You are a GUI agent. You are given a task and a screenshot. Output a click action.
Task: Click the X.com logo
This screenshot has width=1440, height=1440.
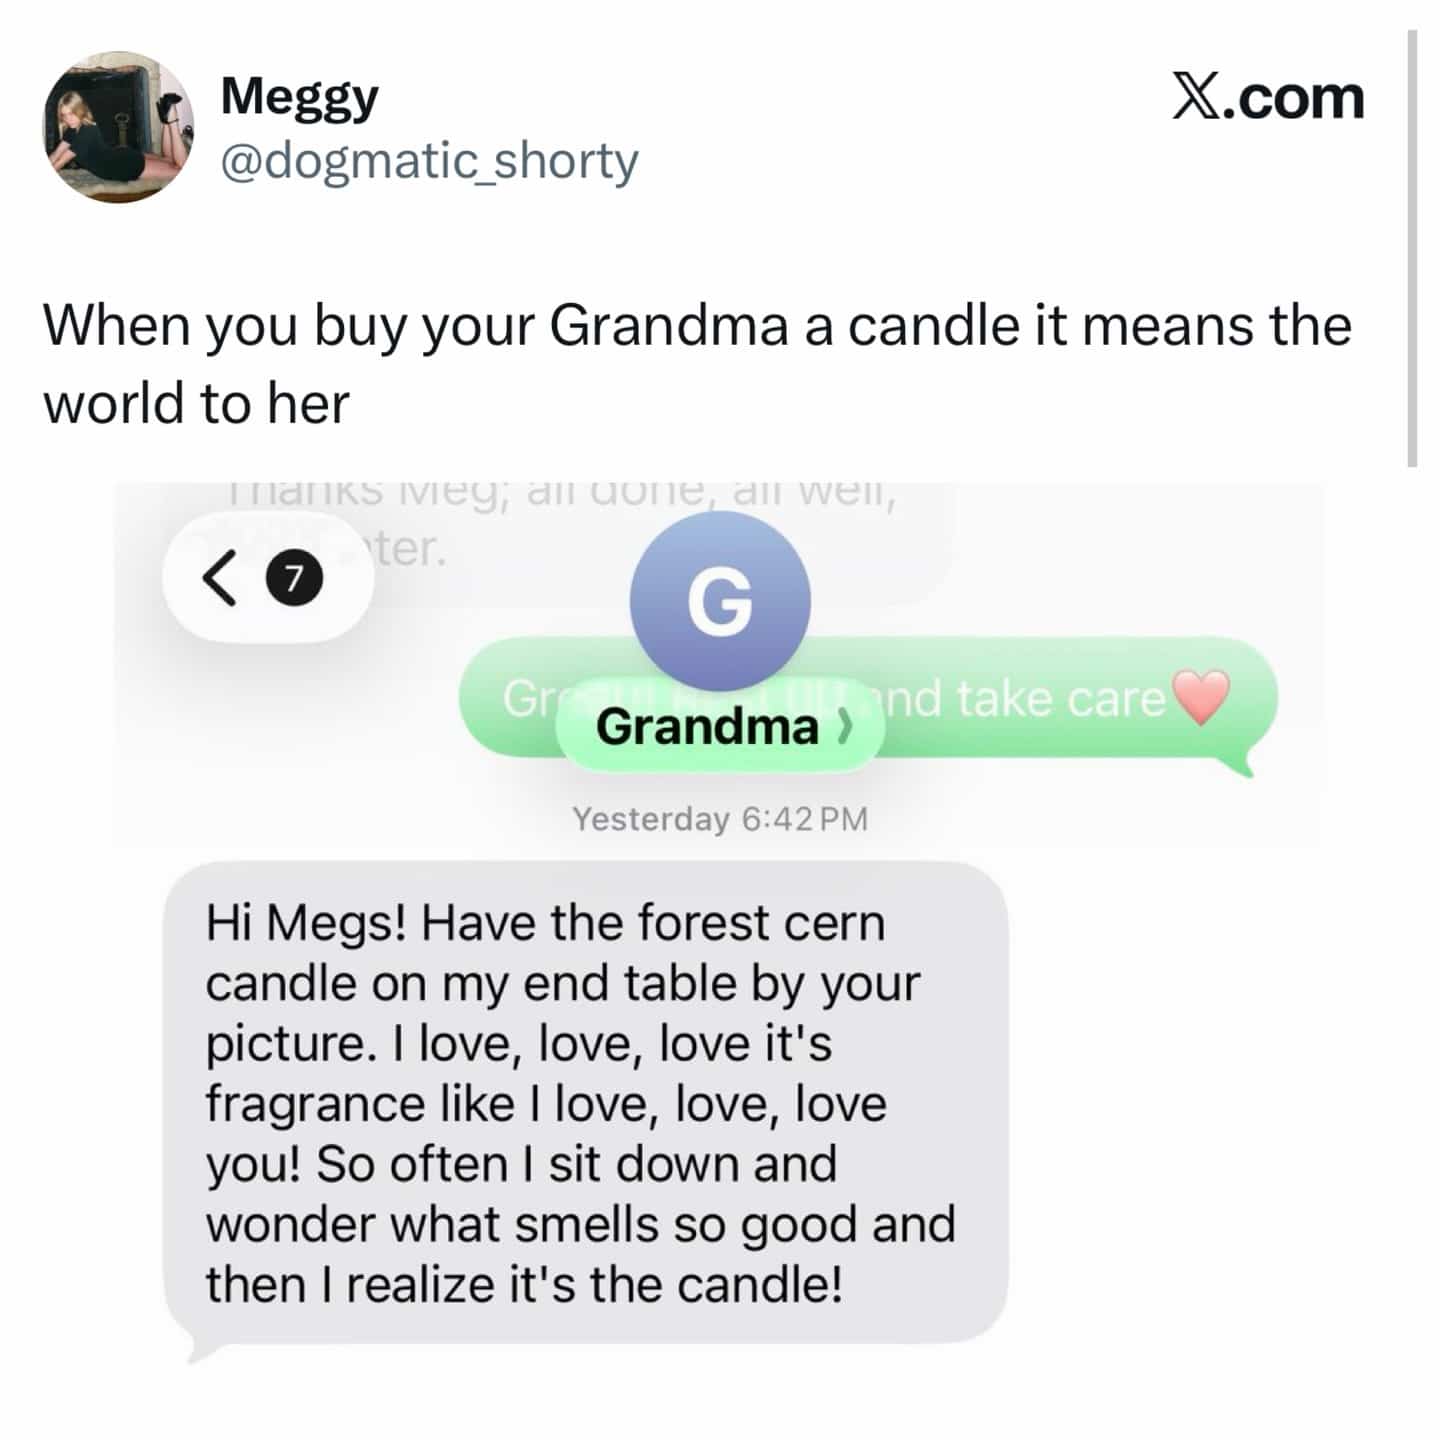[x=1267, y=98]
